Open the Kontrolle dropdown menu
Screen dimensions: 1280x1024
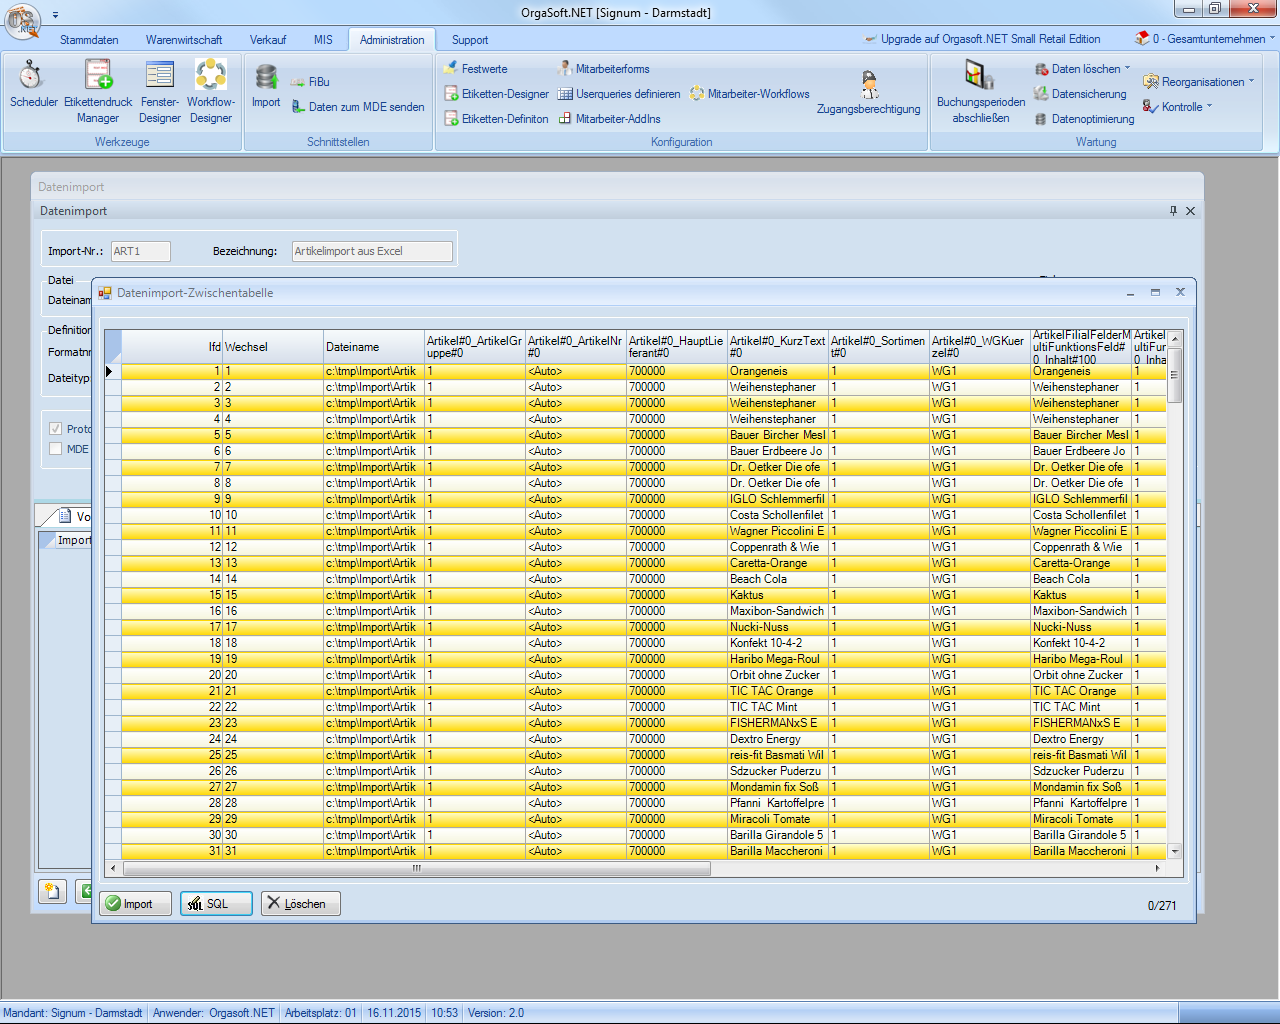pyautogui.click(x=1178, y=107)
